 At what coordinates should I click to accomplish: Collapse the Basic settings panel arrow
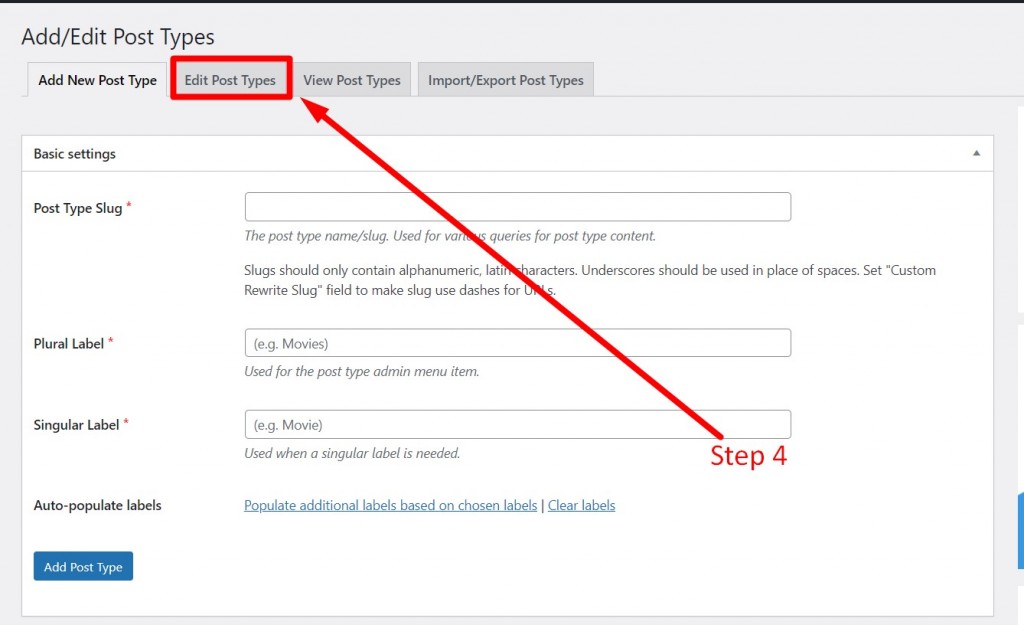[976, 153]
